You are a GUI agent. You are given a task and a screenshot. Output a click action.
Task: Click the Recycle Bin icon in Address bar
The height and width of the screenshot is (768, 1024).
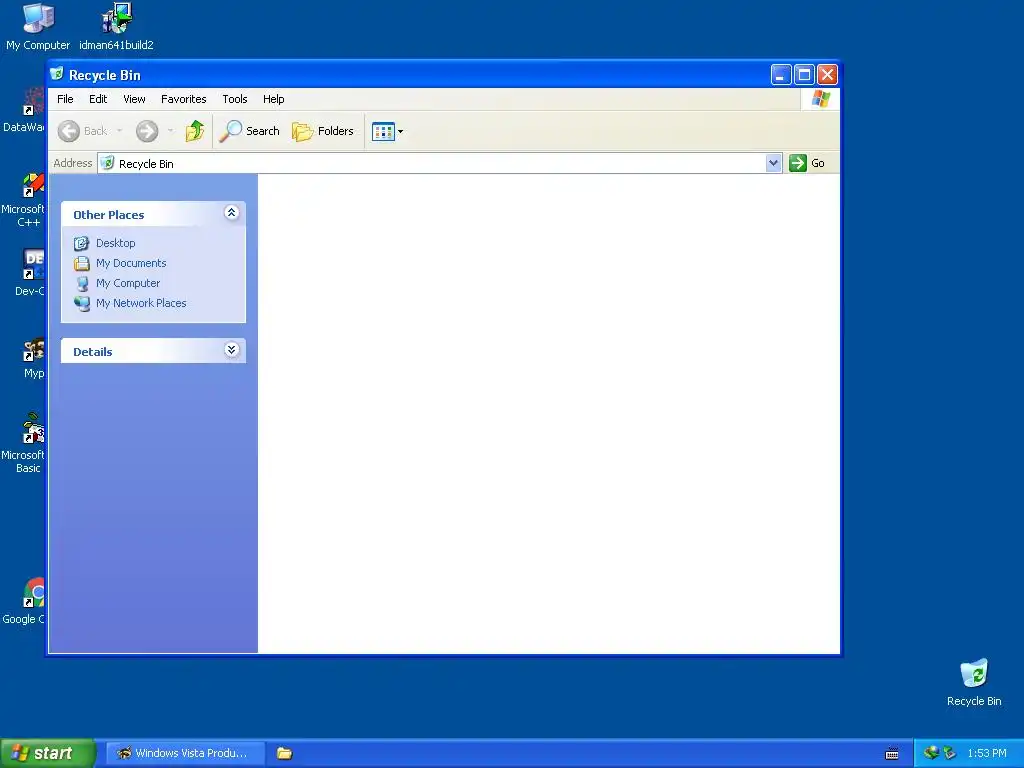108,163
